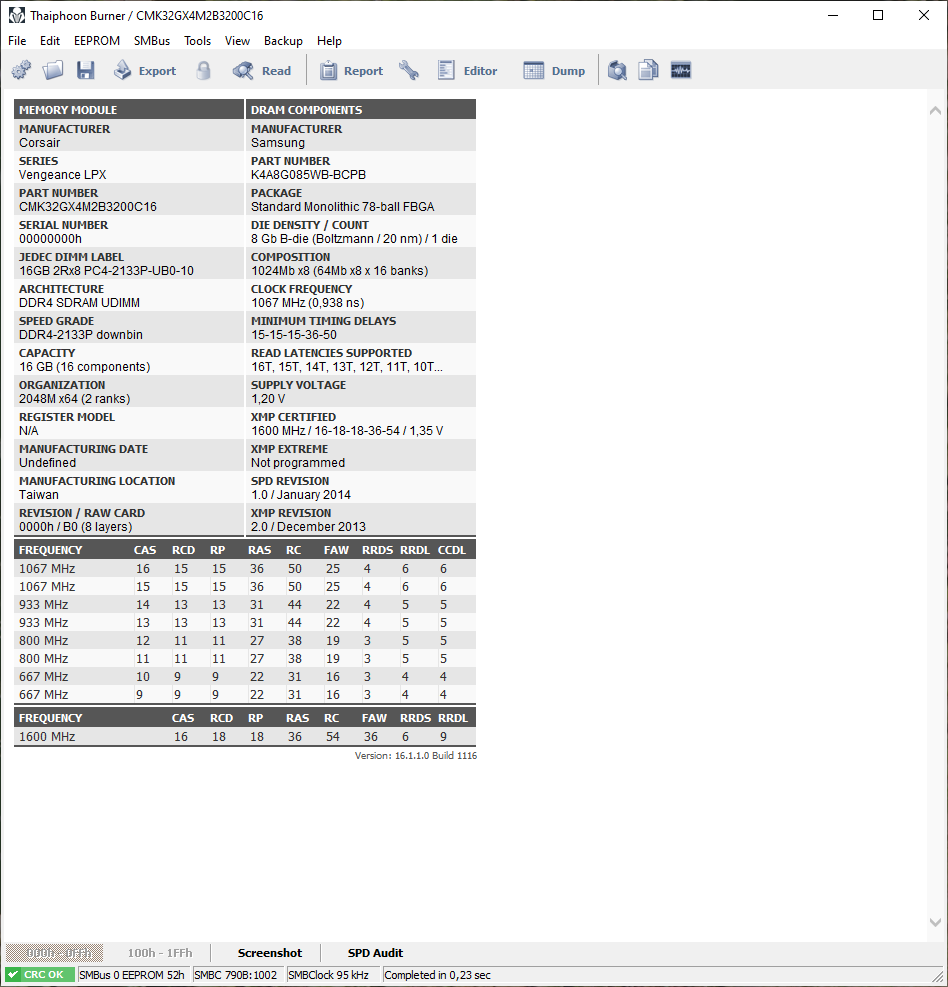The width and height of the screenshot is (948, 987).
Task: Save dump with the floppy disk icon
Action: pyautogui.click(x=86, y=70)
